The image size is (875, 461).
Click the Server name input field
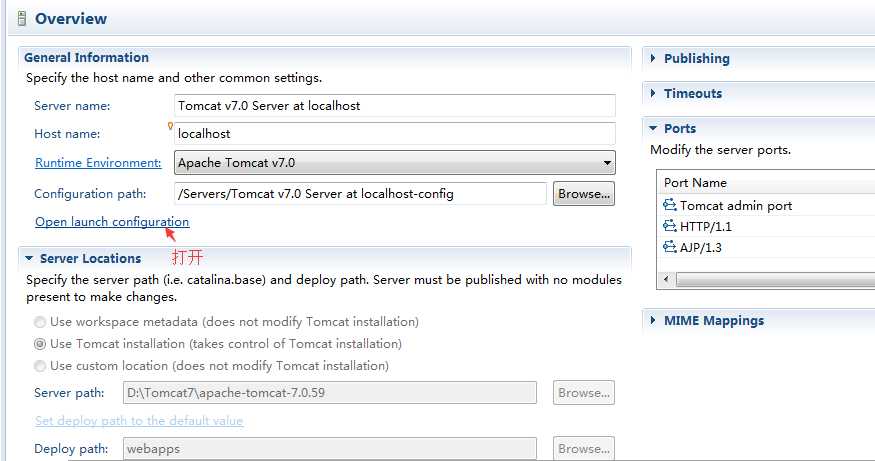tap(395, 105)
